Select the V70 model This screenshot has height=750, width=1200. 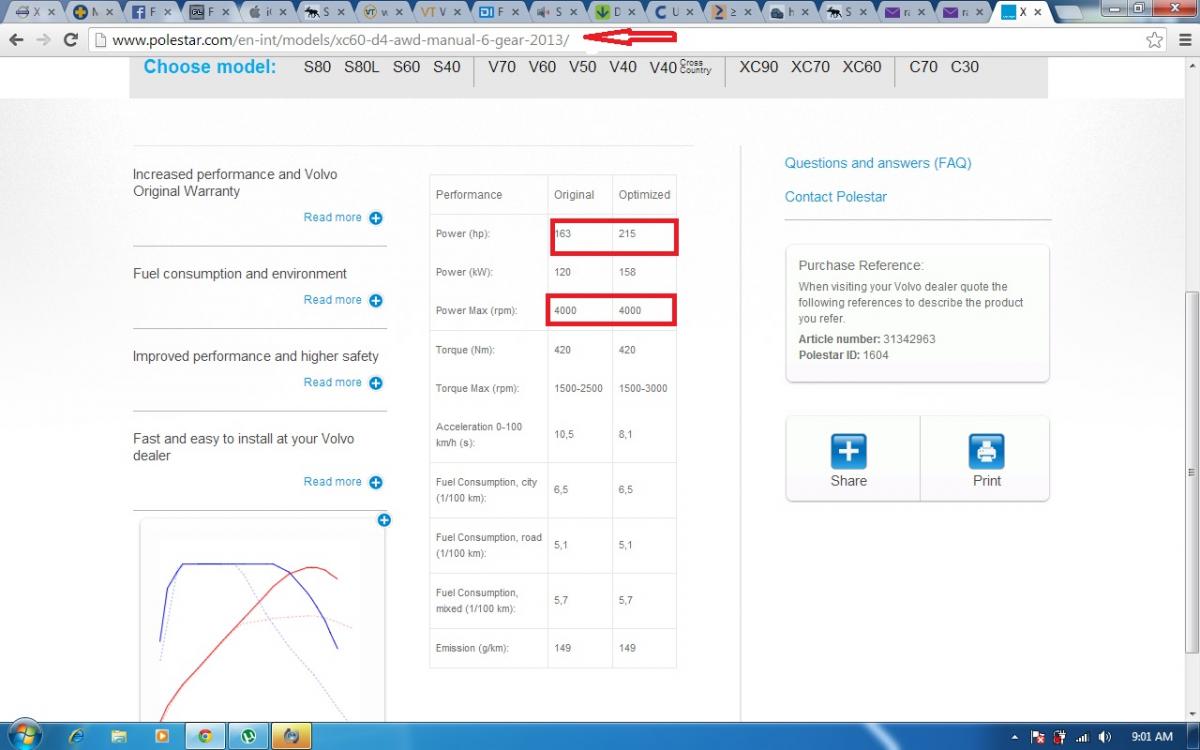[x=502, y=67]
